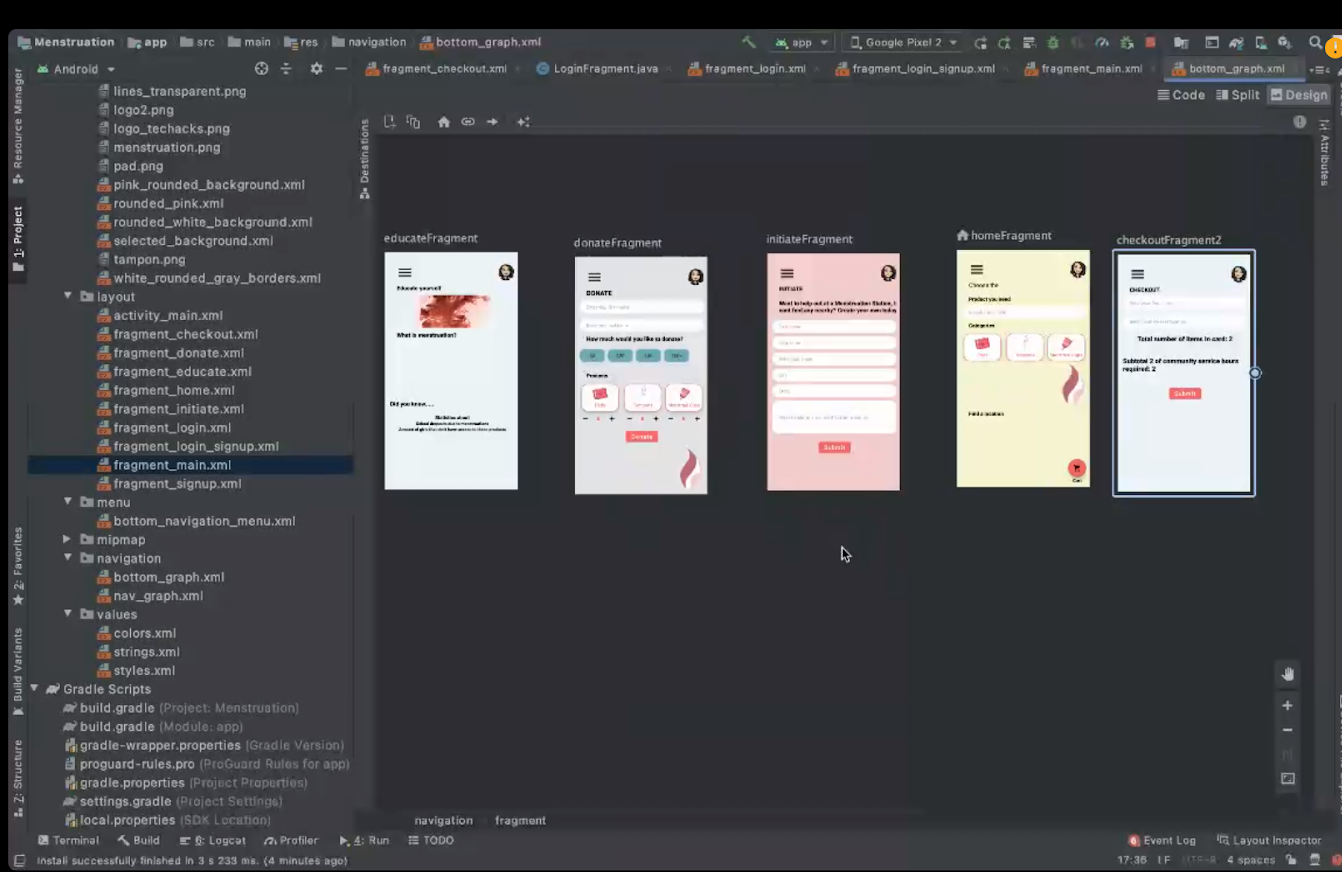Select the educateFragment destination preview
Image resolution: width=1342 pixels, height=872 pixels.
coord(451,371)
